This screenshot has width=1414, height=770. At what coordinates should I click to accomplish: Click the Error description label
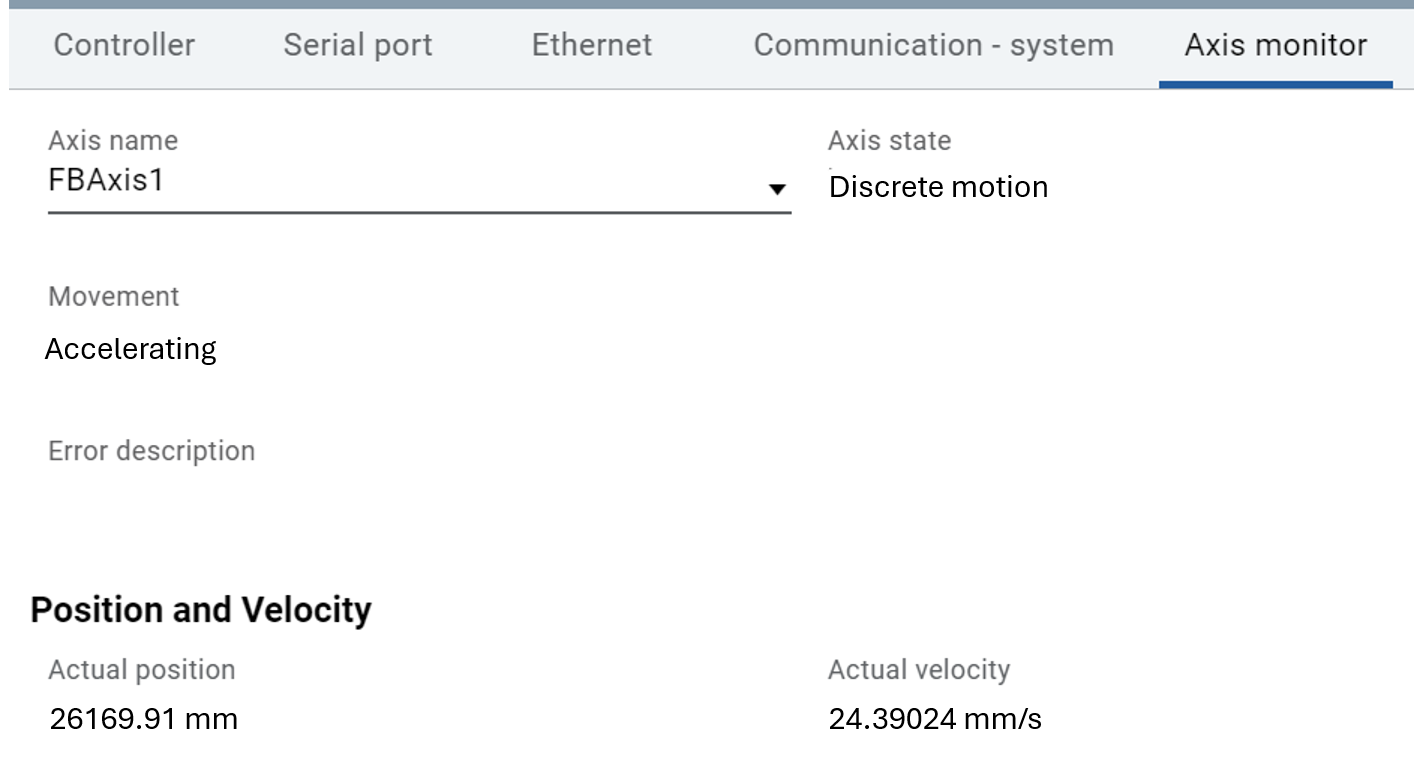[151, 451]
